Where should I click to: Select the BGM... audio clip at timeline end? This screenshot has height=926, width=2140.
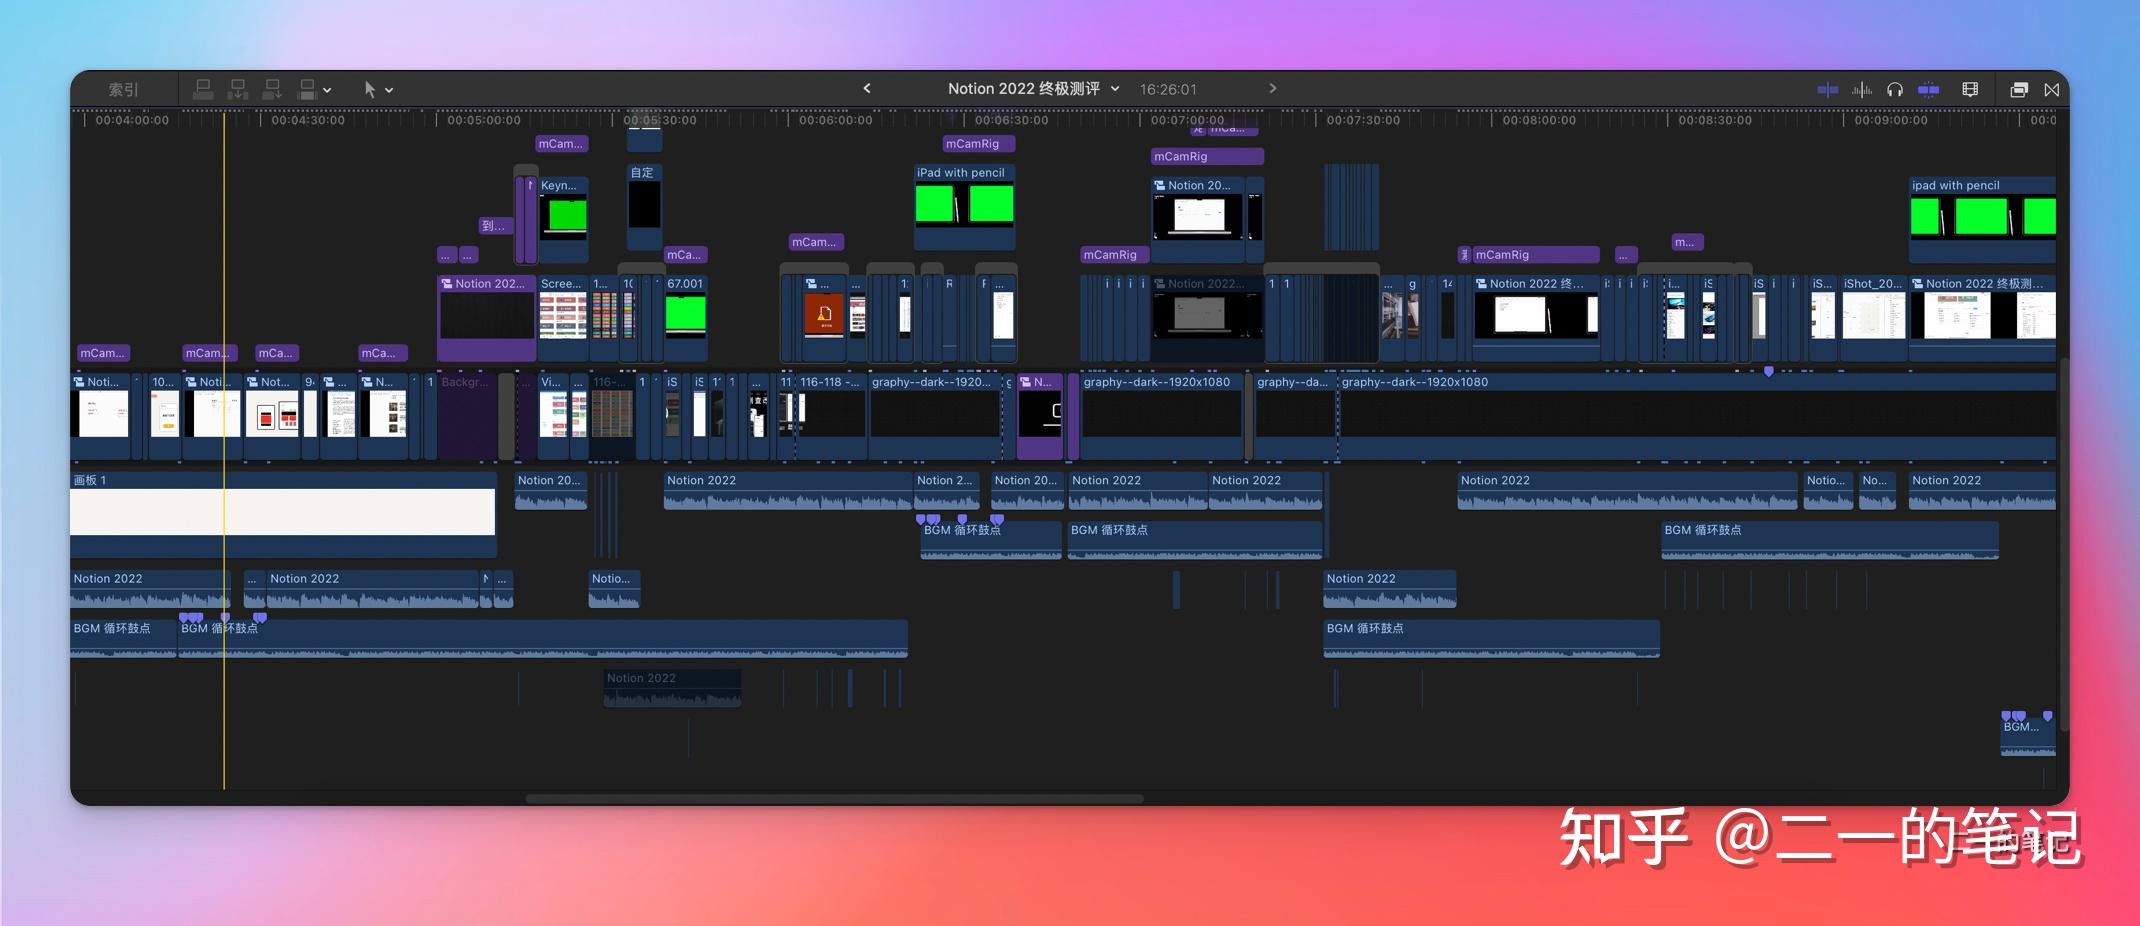[x=2028, y=737]
